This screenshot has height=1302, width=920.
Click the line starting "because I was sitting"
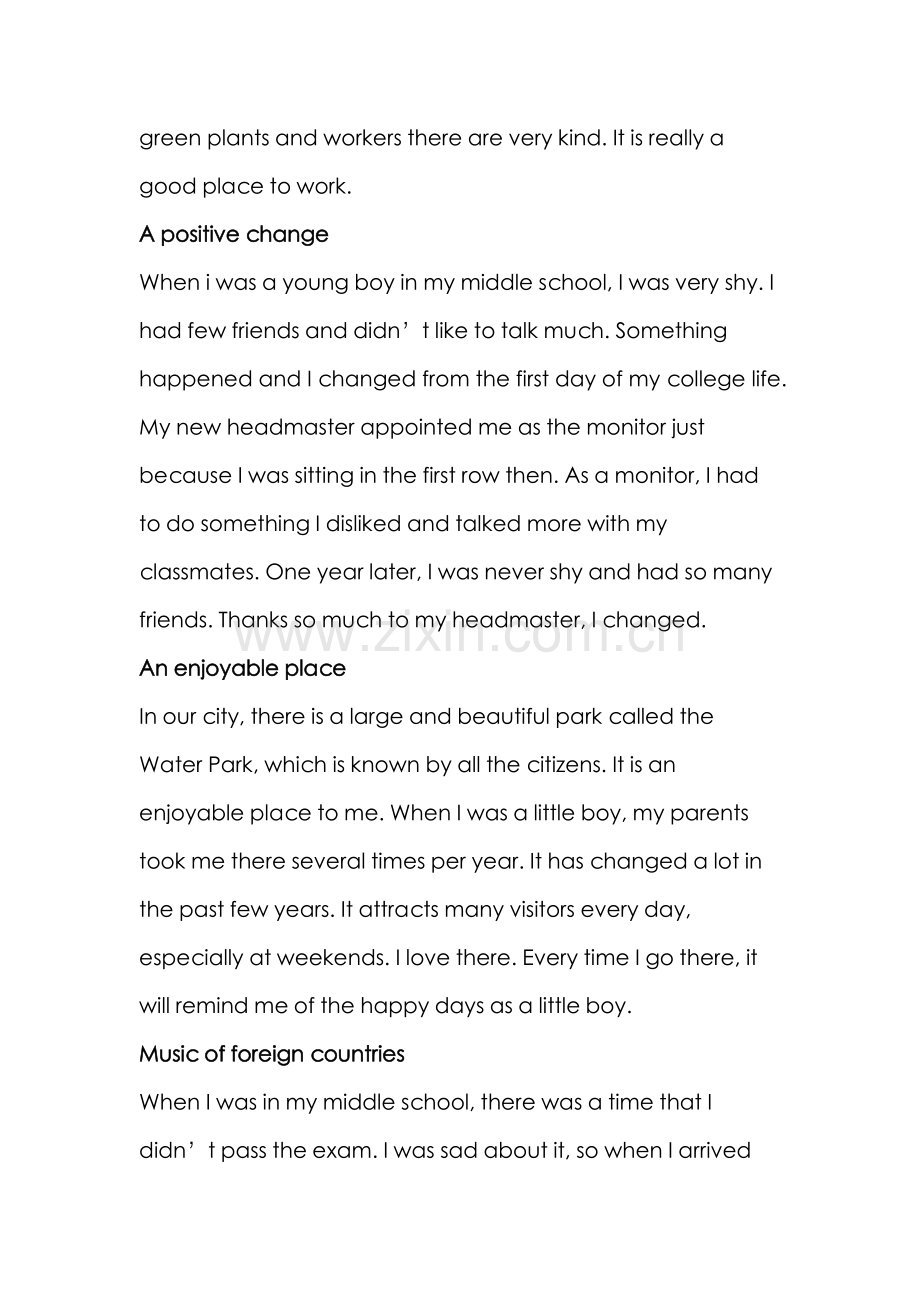click(x=448, y=476)
